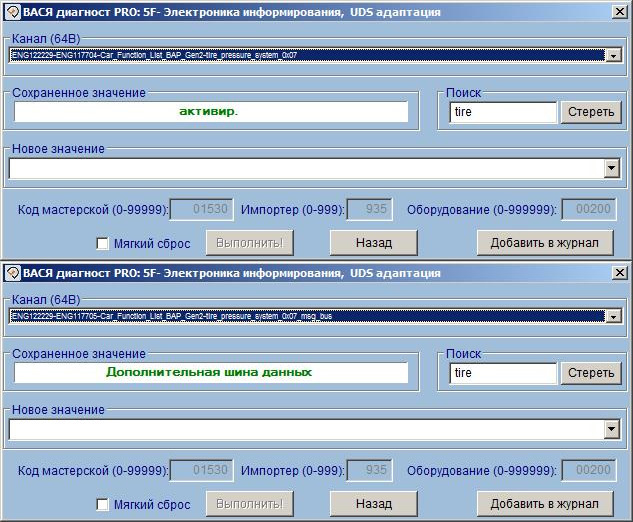Image resolution: width=633 pixels, height=522 pixels.
Task: Click Выполнить! button in the lower window
Action: (249, 504)
